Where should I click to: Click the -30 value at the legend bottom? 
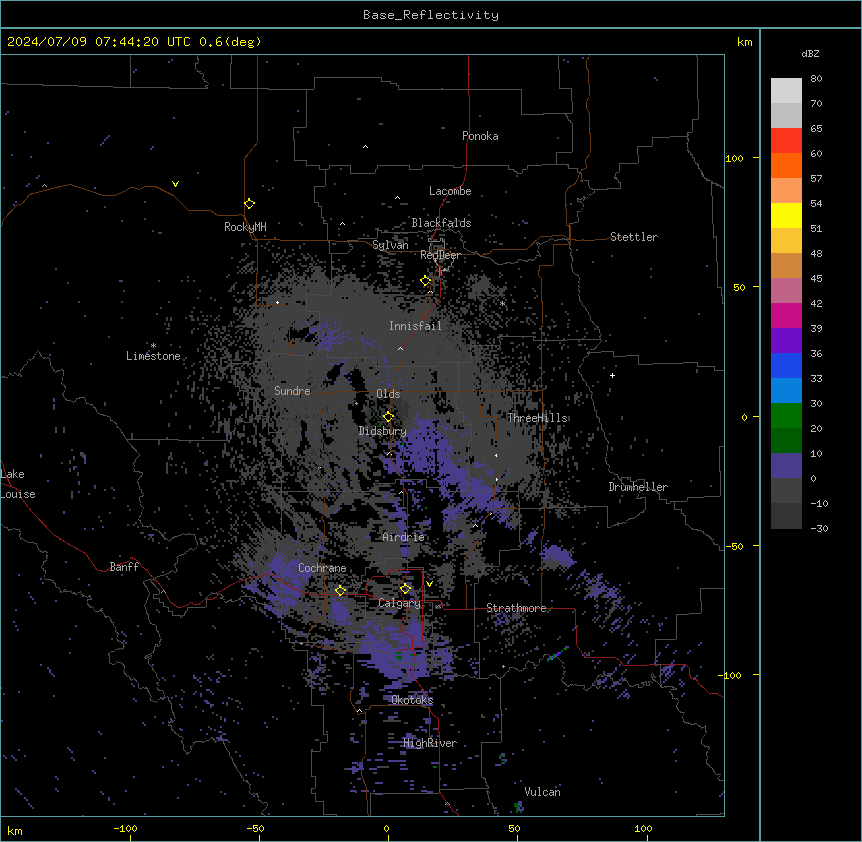tap(819, 529)
